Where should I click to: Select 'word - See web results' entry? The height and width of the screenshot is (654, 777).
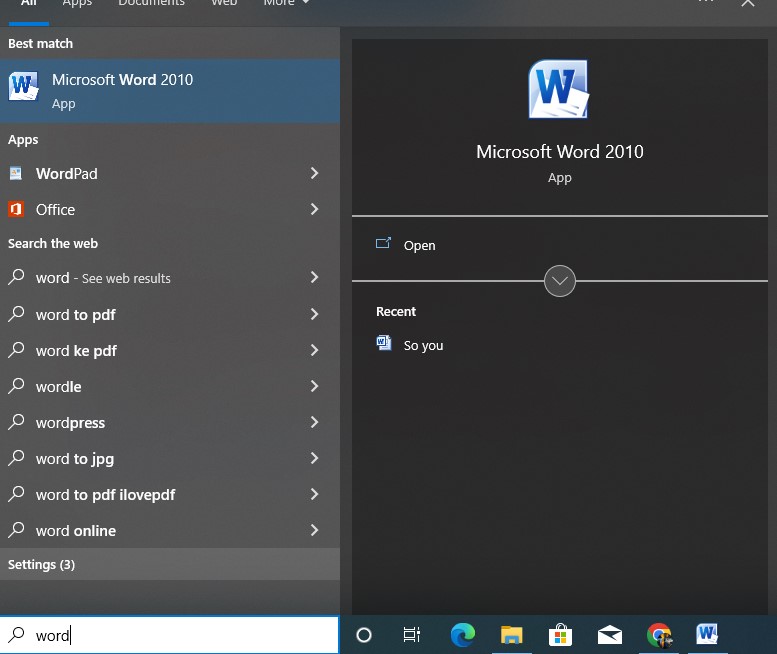click(x=169, y=277)
